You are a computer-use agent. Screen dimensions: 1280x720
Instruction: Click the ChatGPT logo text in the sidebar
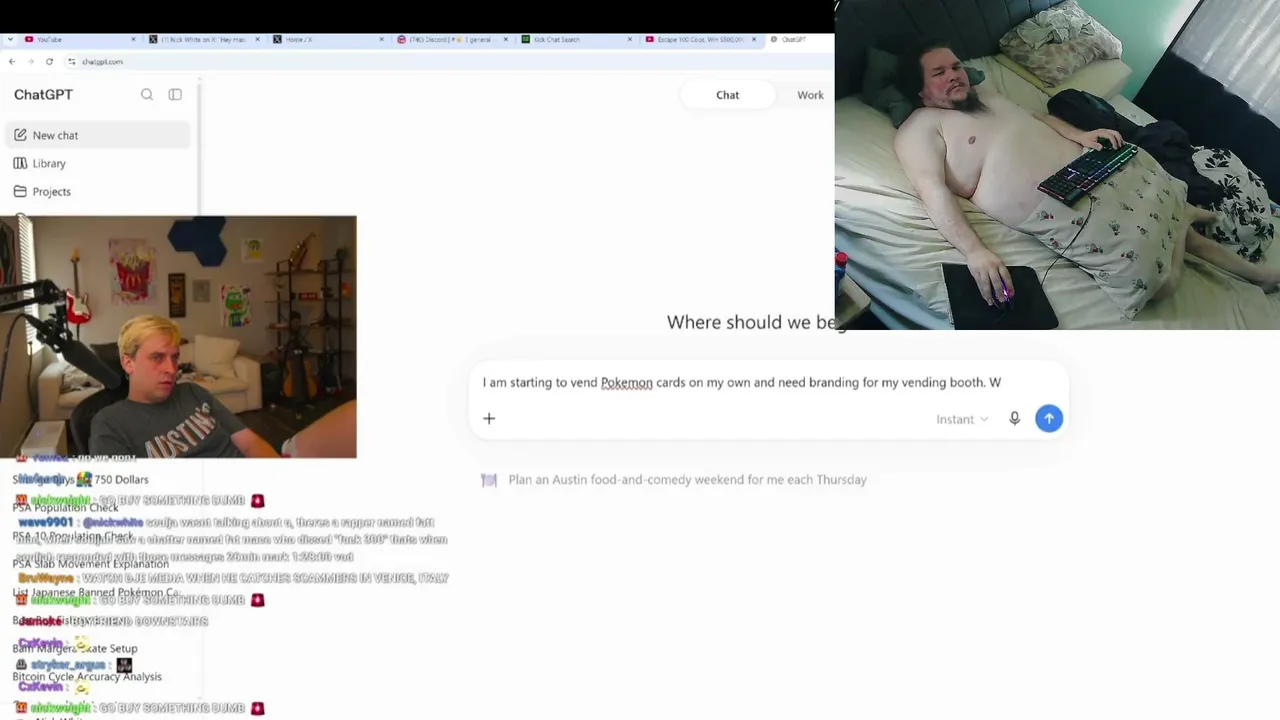pos(43,94)
